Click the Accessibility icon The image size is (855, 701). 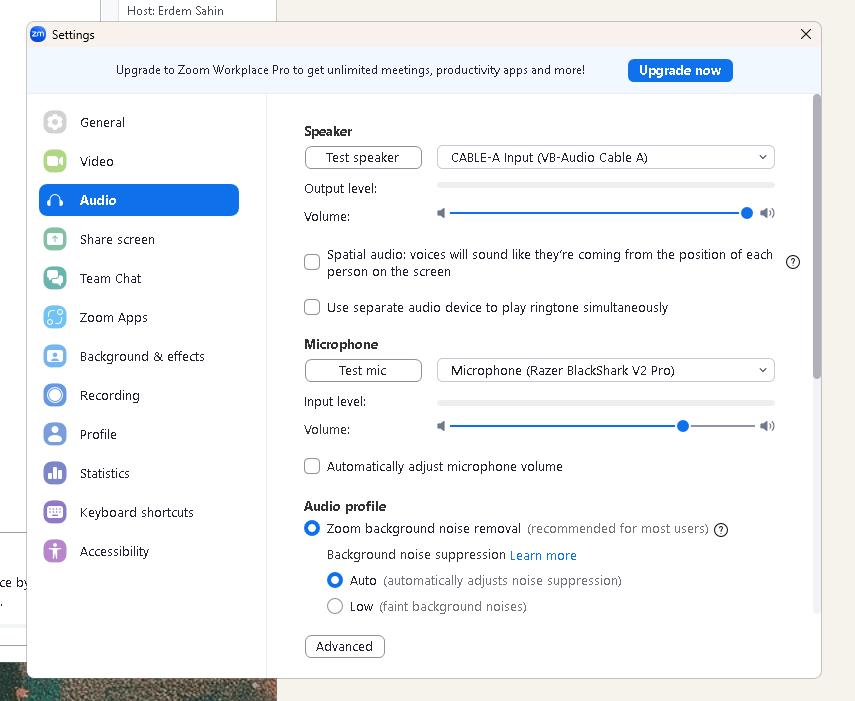[x=55, y=551]
